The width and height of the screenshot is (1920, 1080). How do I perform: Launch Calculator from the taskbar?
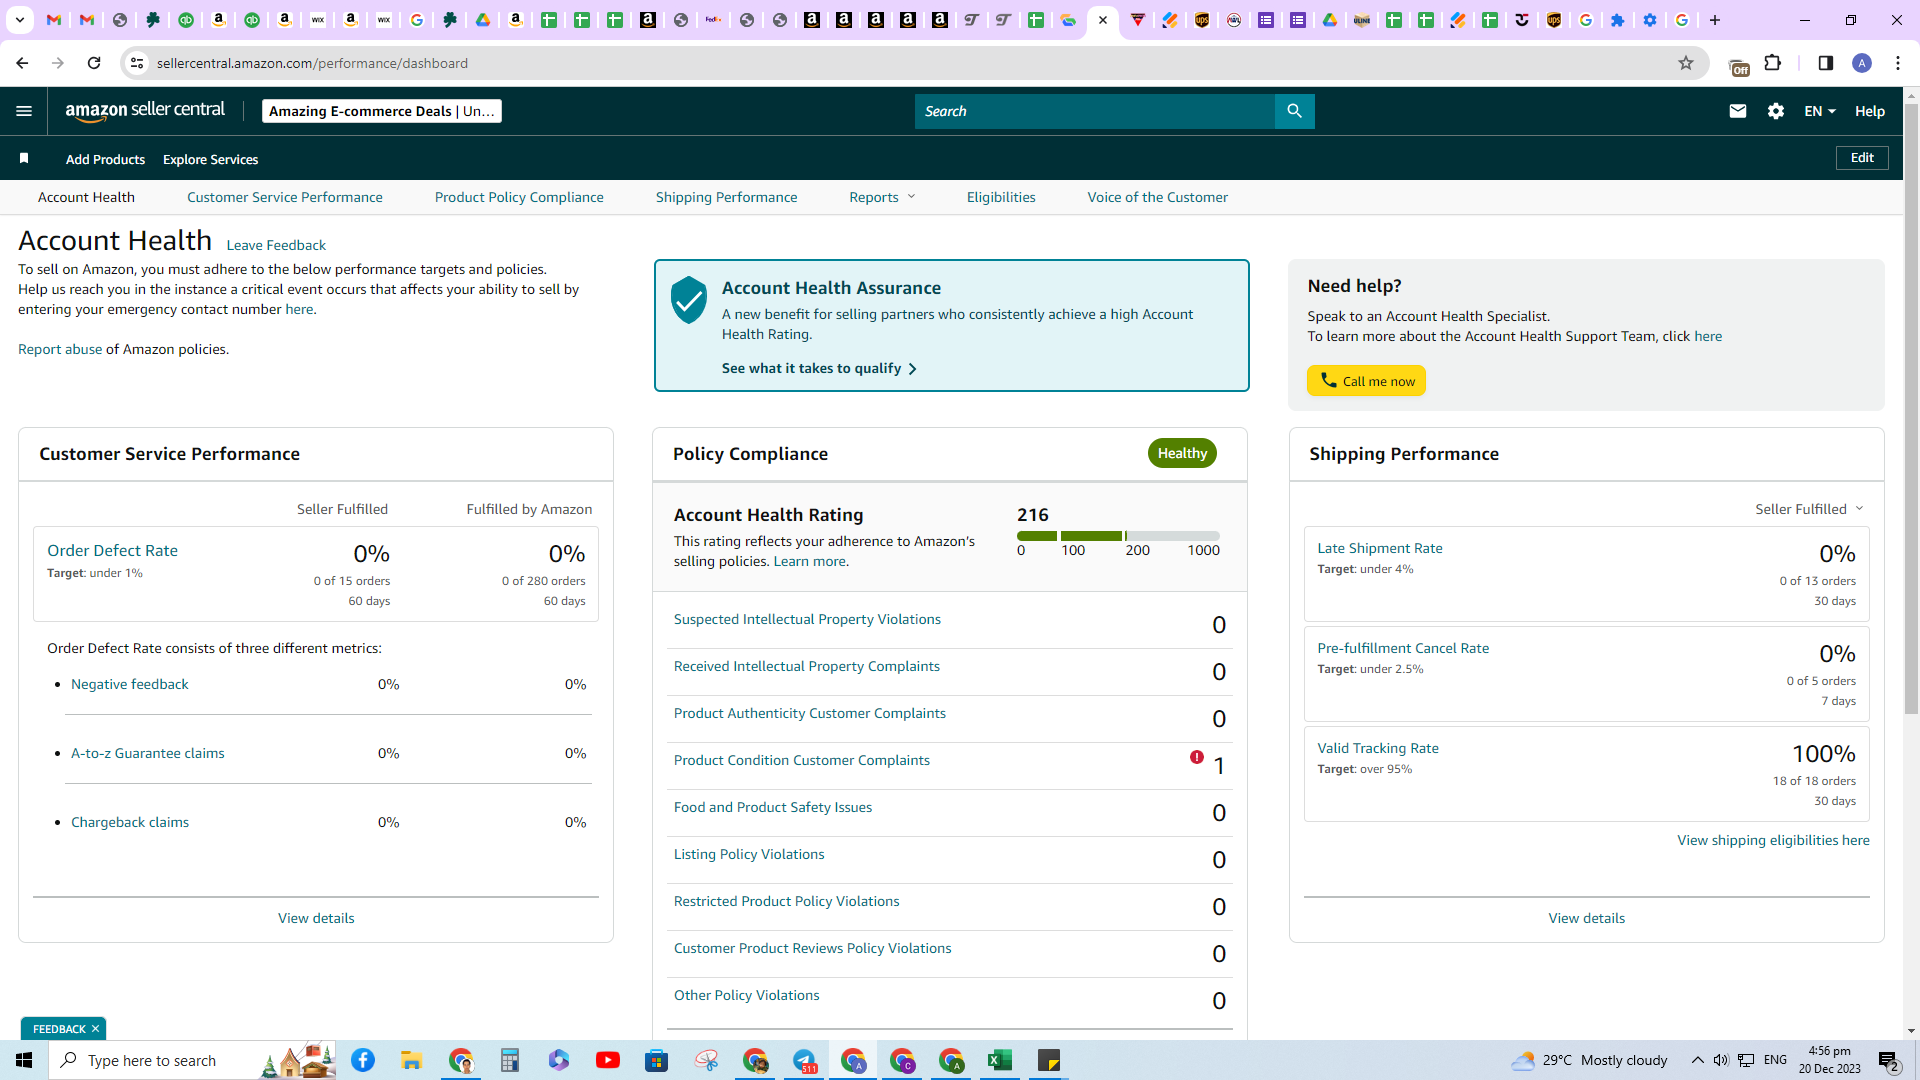510,1060
